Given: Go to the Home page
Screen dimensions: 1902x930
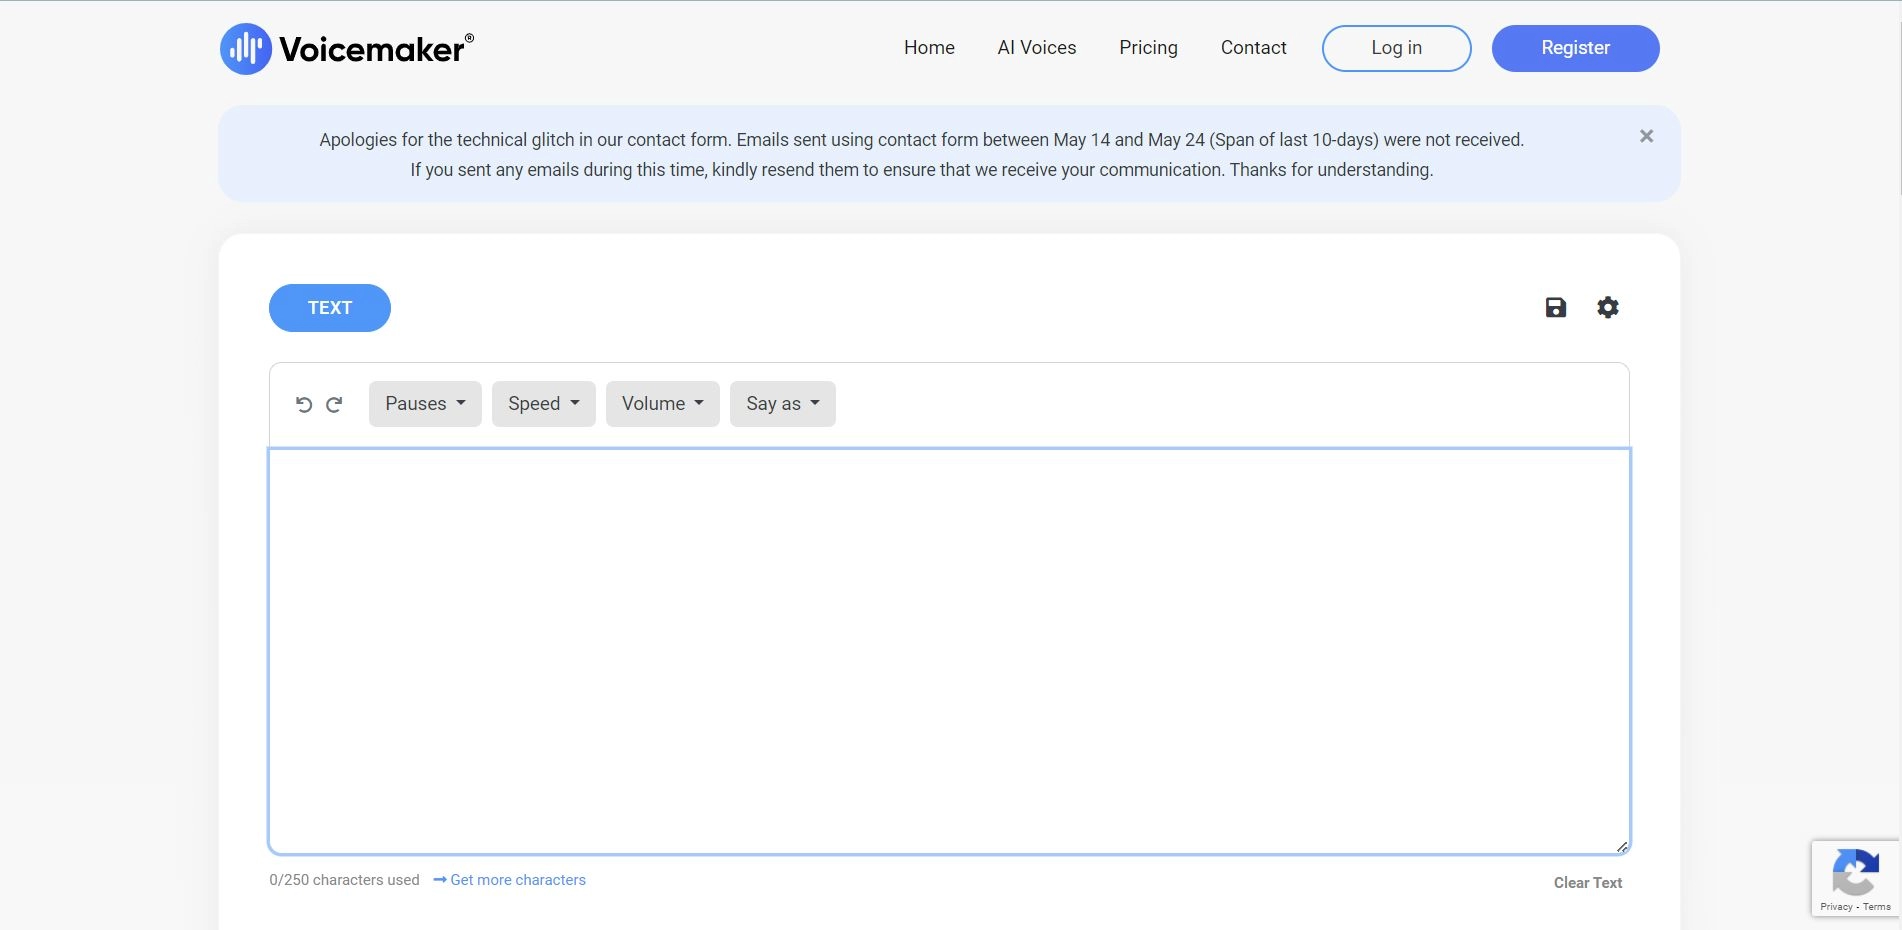Looking at the screenshot, I should pos(929,48).
